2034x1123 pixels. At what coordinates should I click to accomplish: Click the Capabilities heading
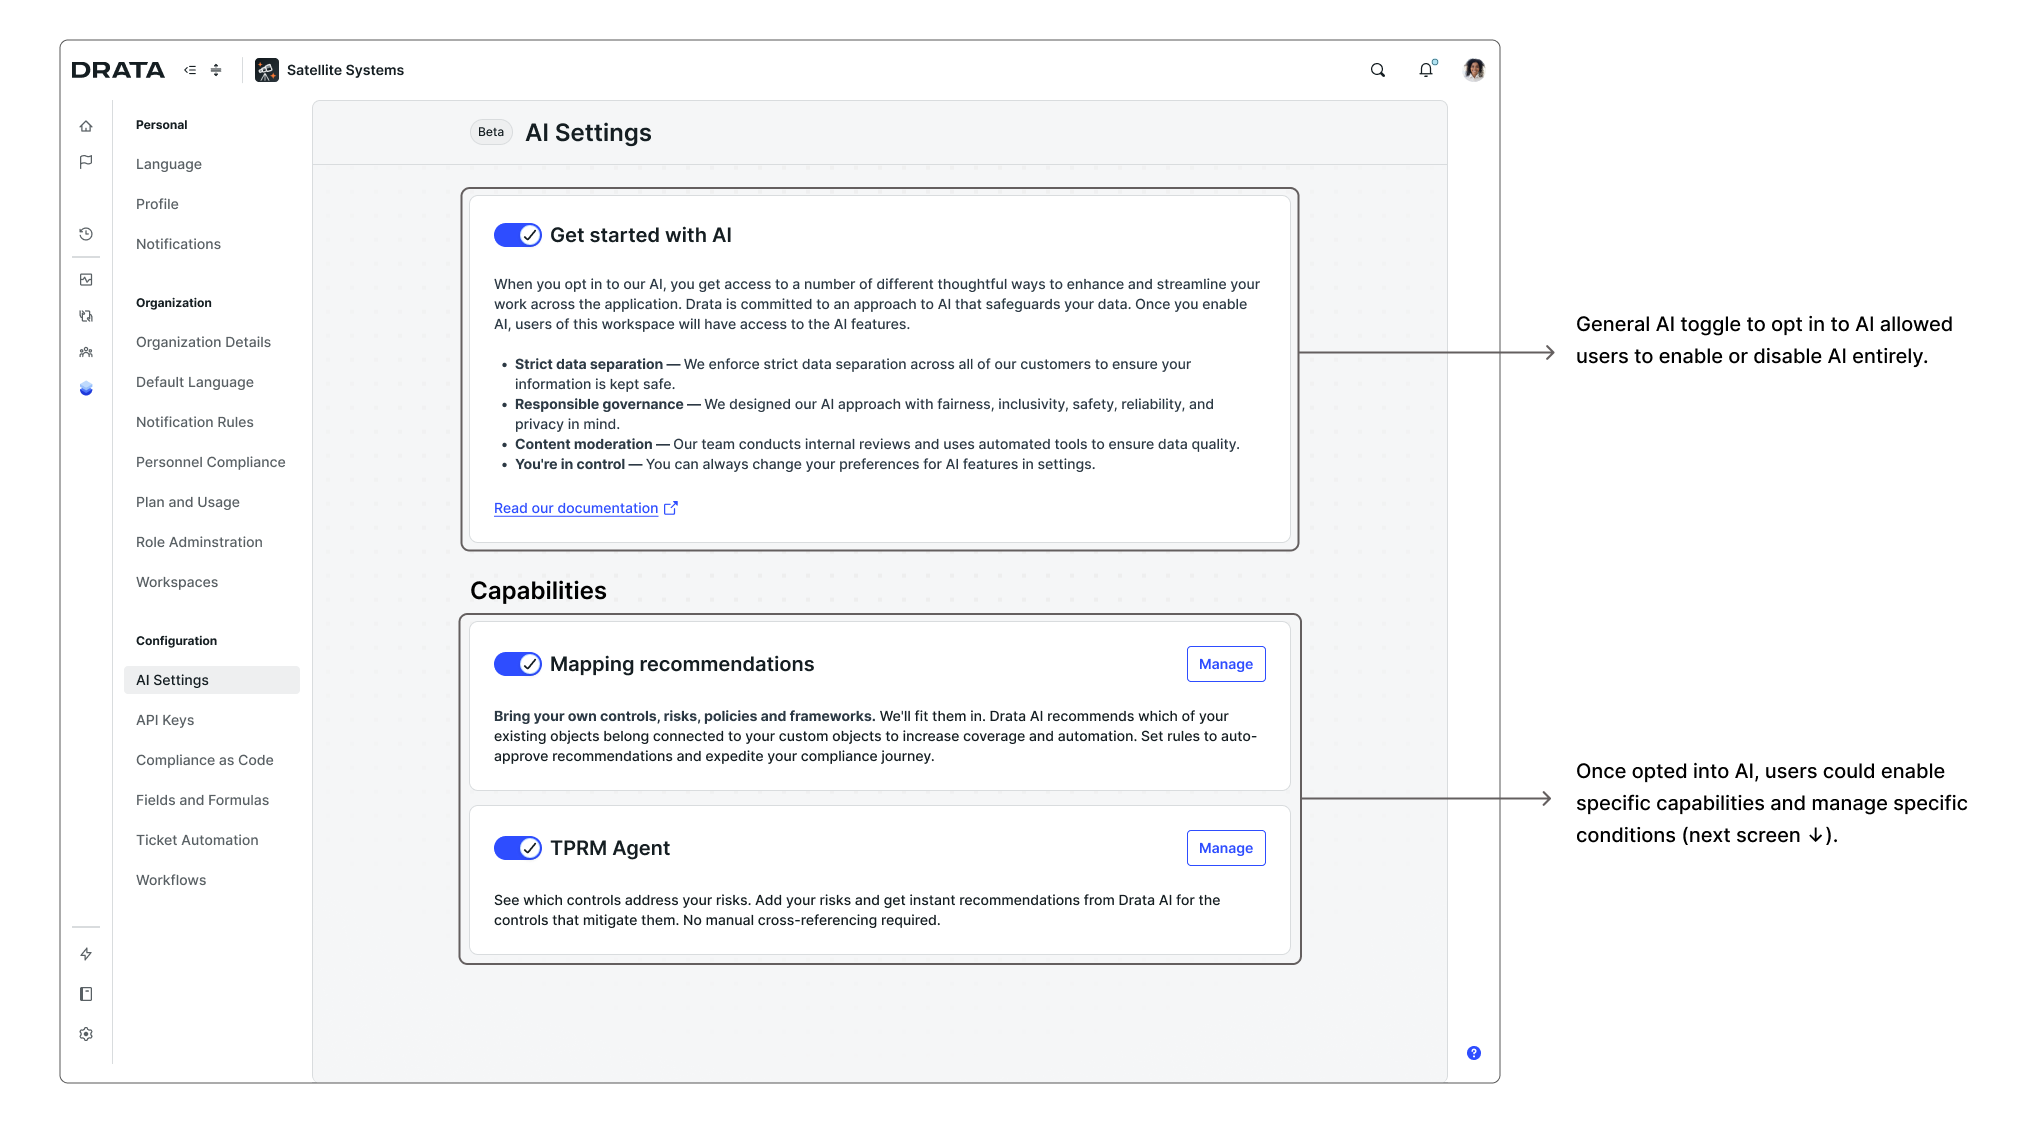coord(538,591)
